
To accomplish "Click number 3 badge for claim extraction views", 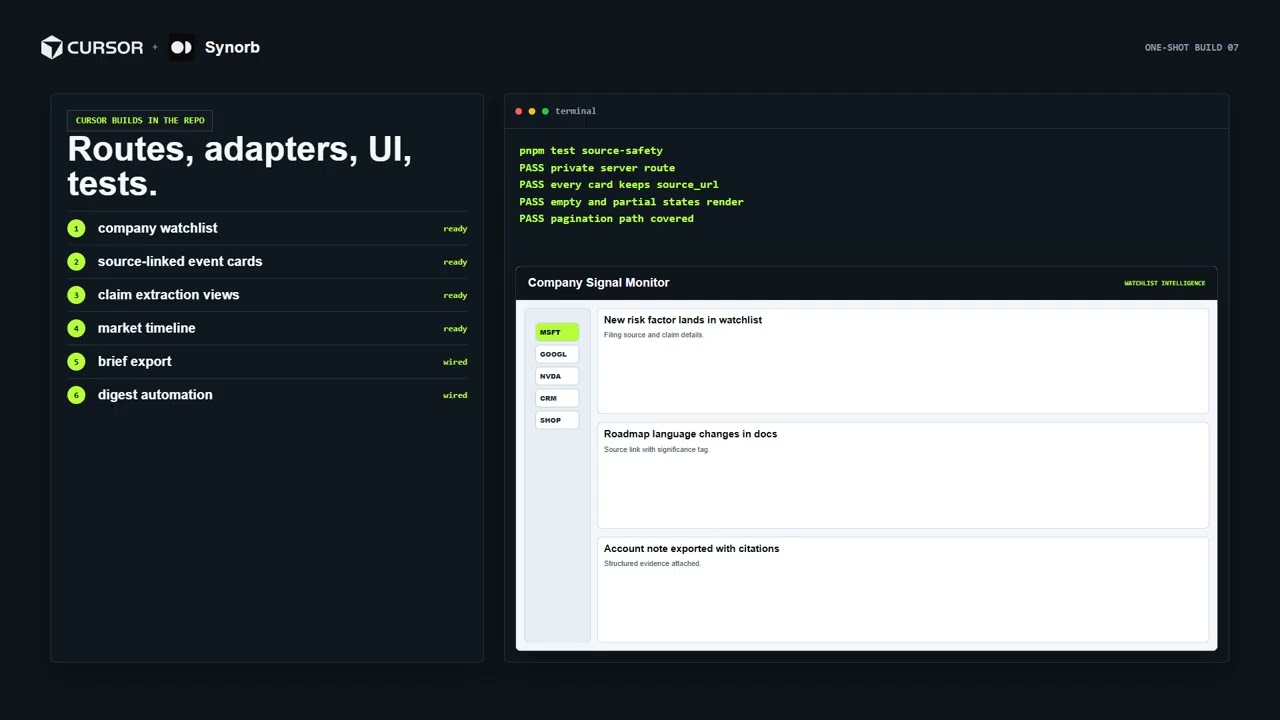I will pos(76,295).
